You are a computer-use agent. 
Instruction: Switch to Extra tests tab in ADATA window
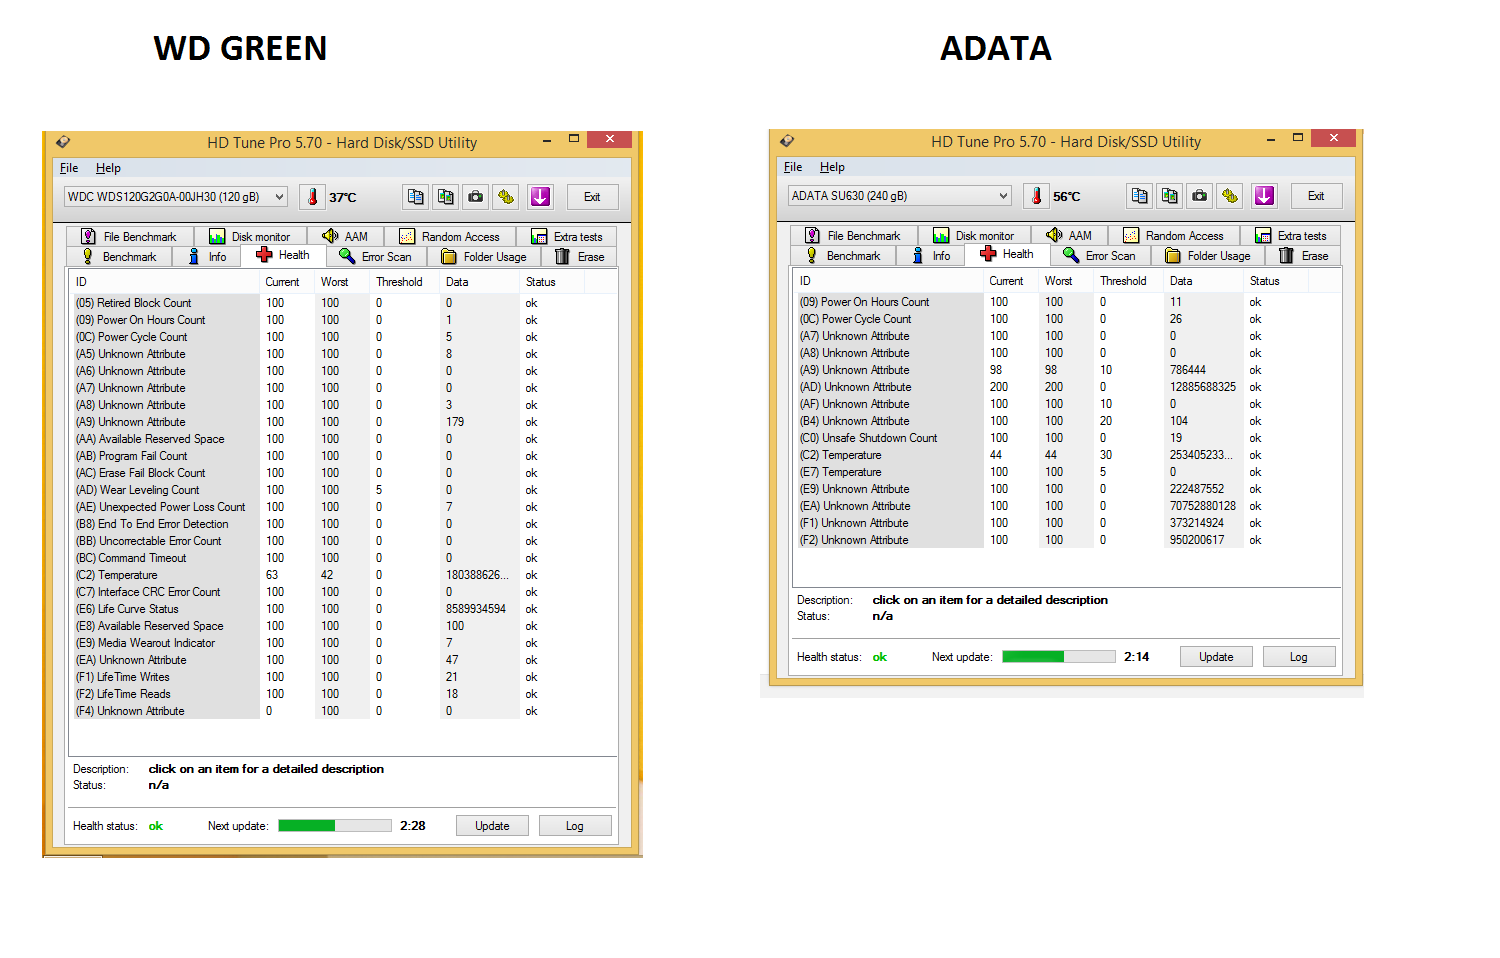(x=1291, y=236)
